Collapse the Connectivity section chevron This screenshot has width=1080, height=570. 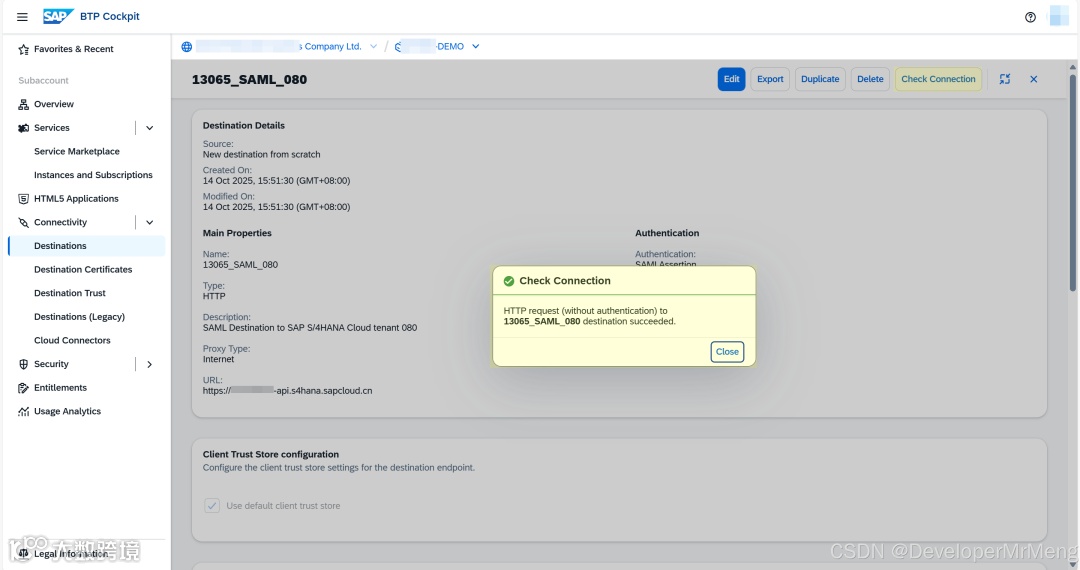click(149, 222)
